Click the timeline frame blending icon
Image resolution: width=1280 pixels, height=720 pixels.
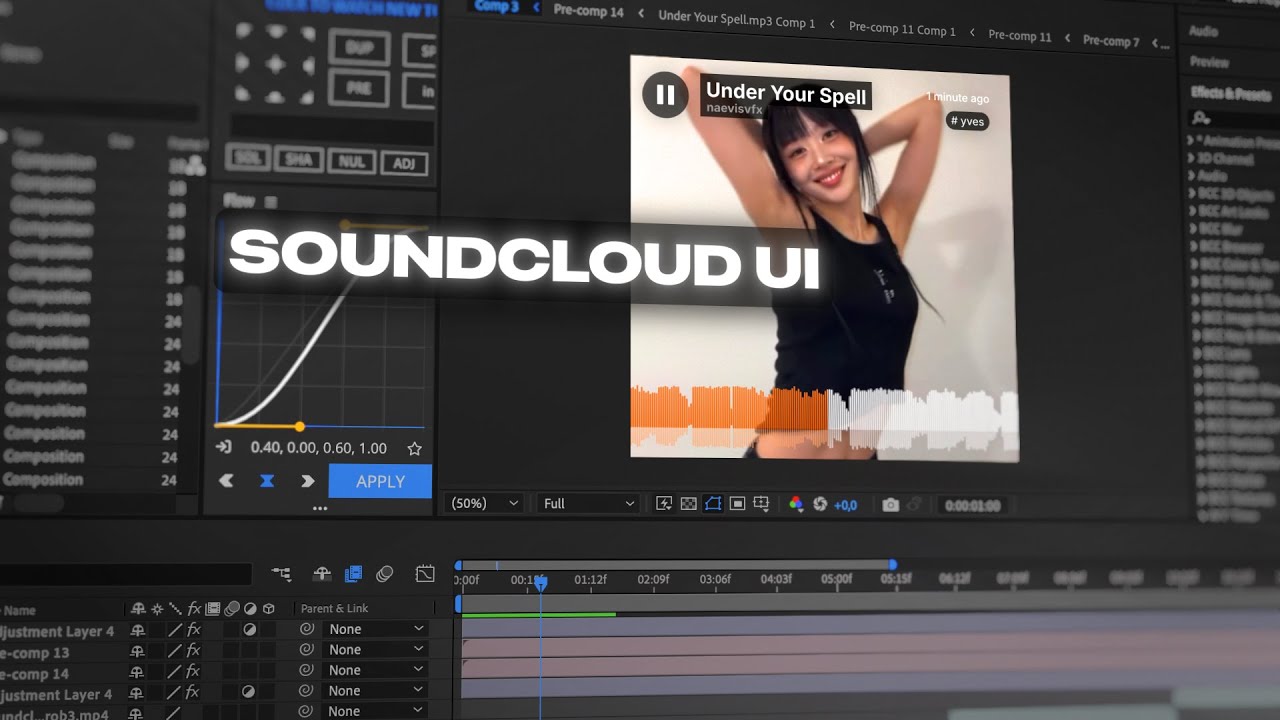click(x=353, y=574)
